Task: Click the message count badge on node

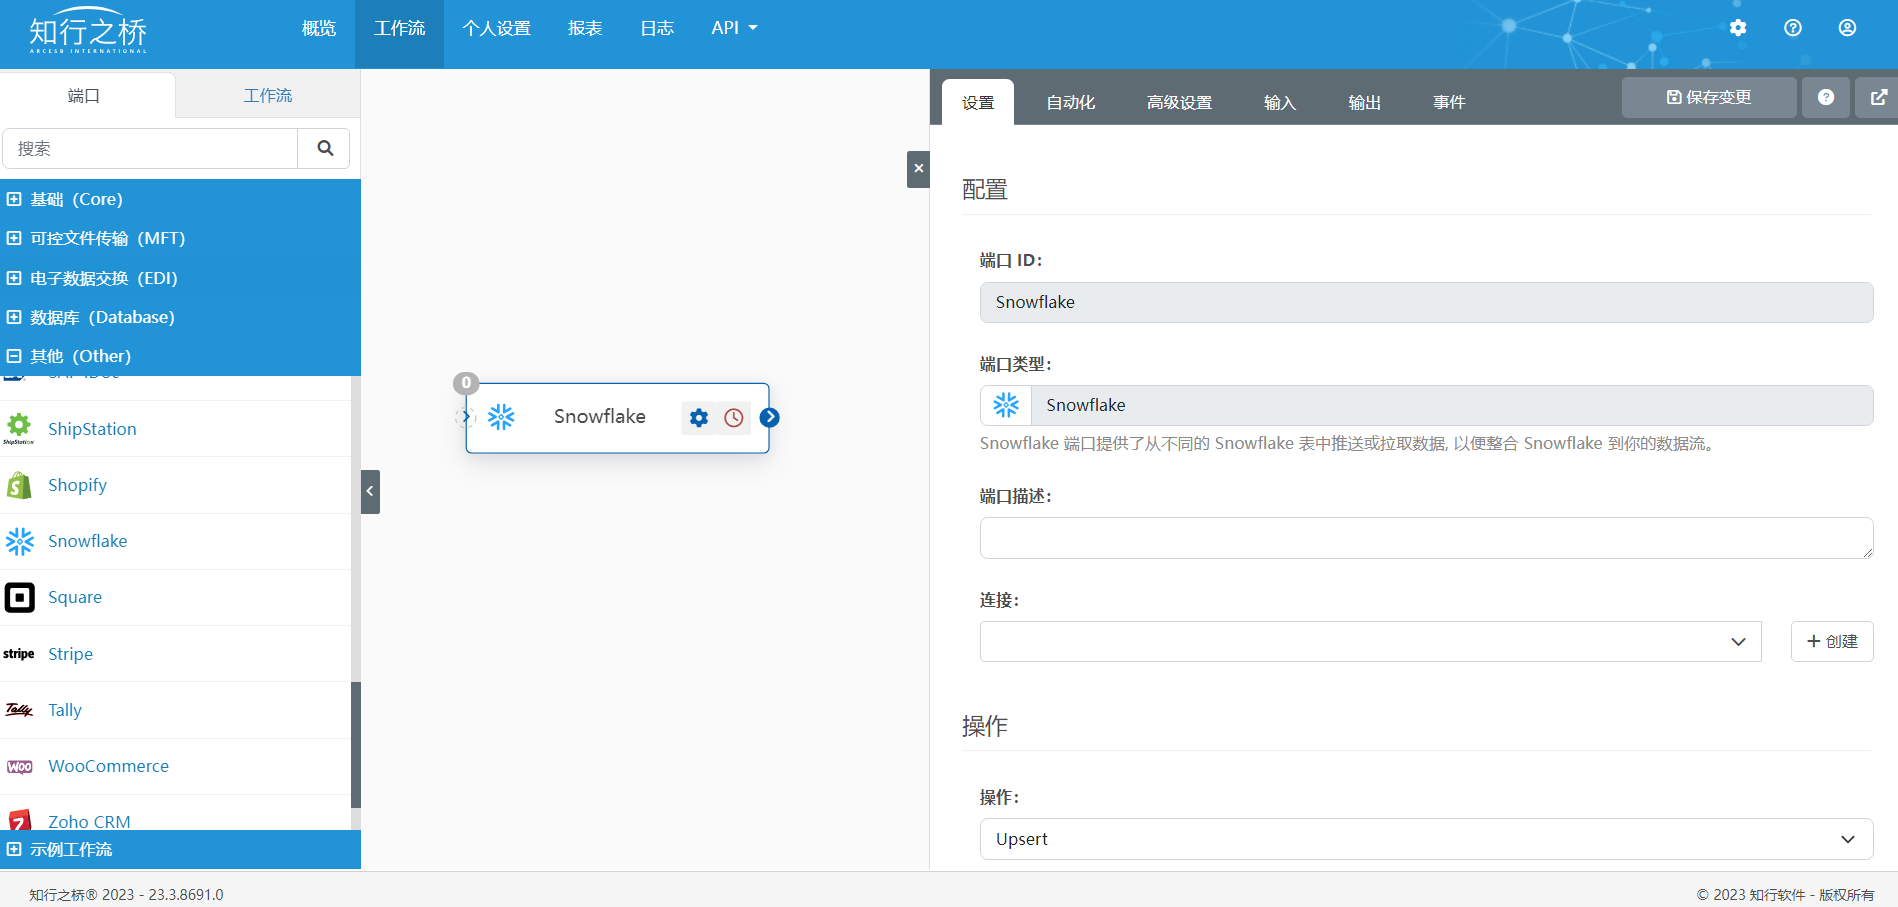Action: click(x=466, y=383)
